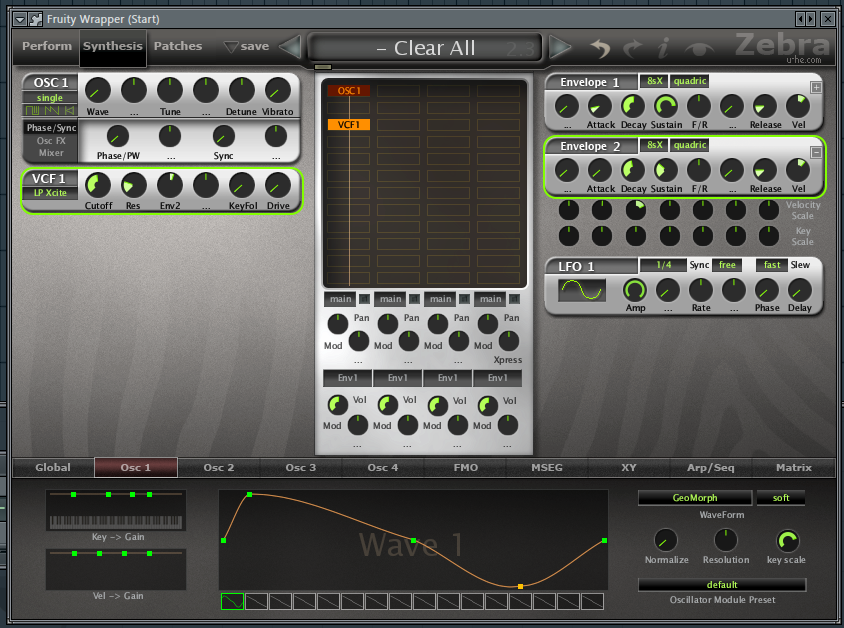
Task: Switch to the Perform tab
Action: click(47, 46)
